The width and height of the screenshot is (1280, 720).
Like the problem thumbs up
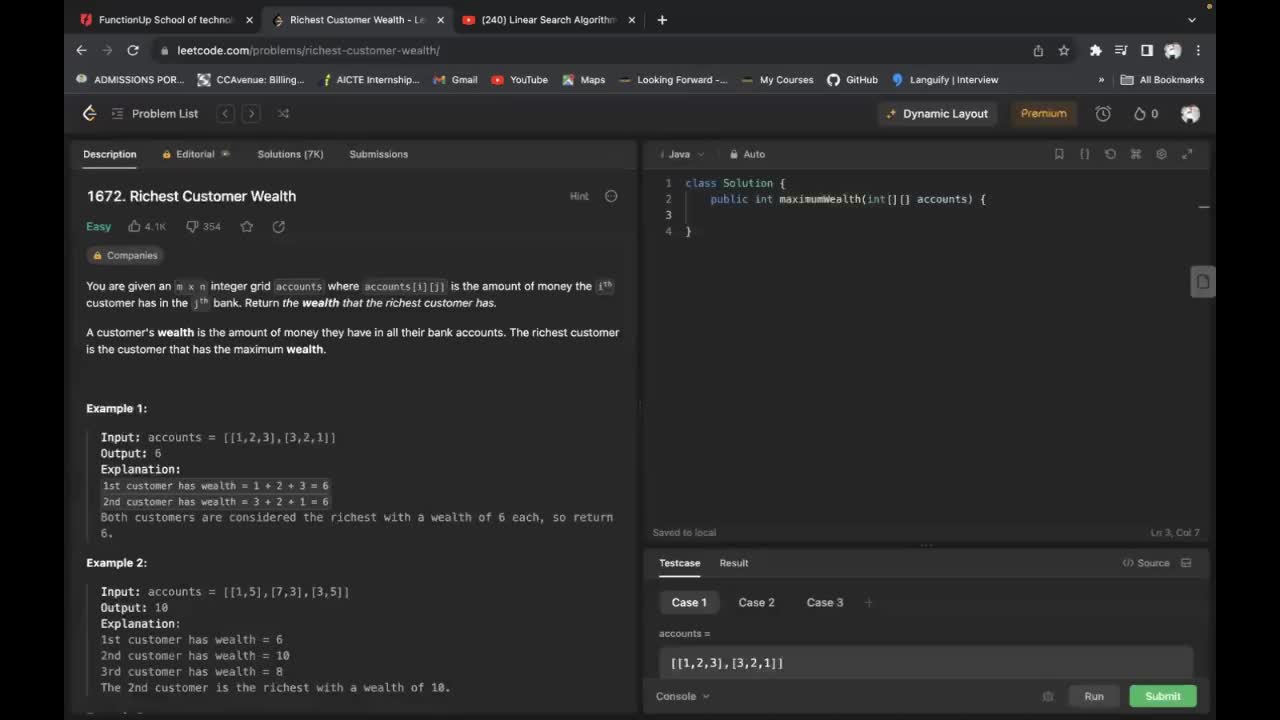pos(147,226)
